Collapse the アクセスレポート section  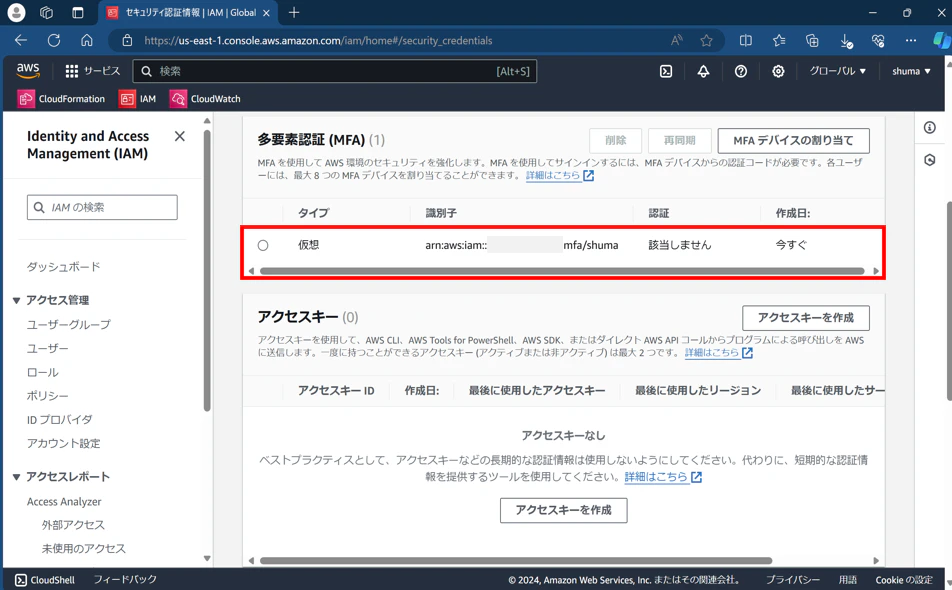pos(16,477)
